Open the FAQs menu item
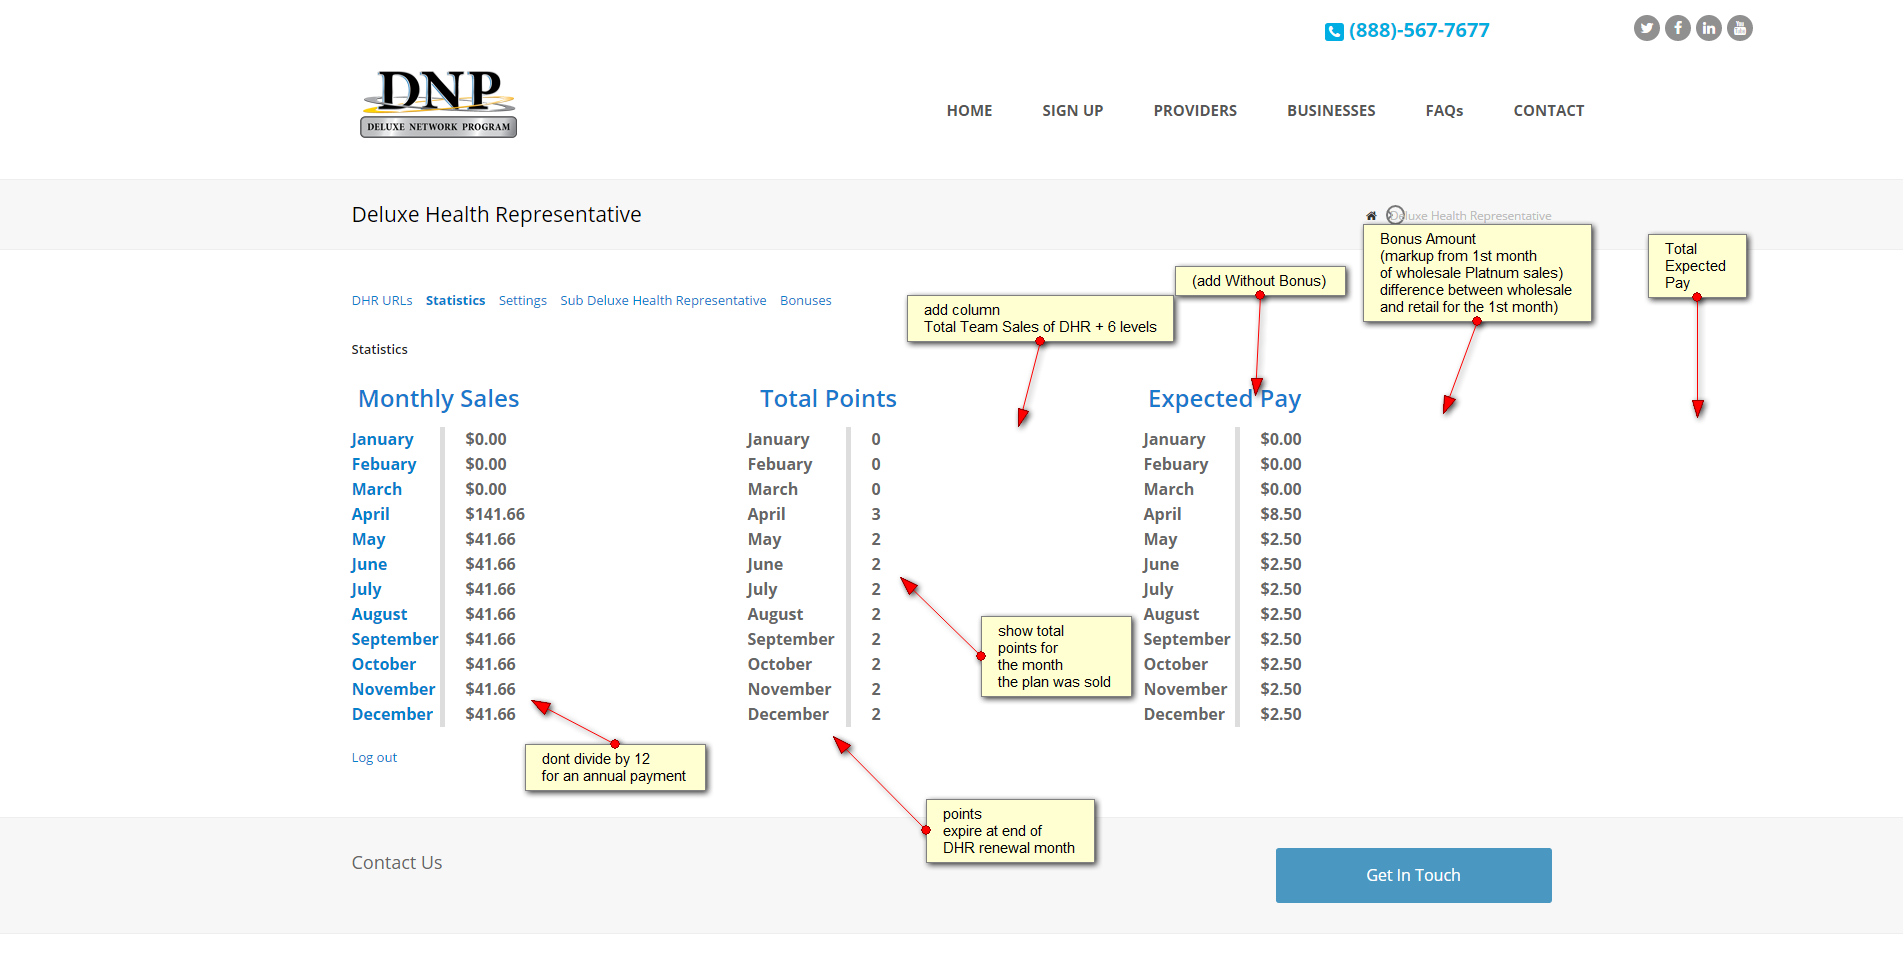 (1444, 111)
